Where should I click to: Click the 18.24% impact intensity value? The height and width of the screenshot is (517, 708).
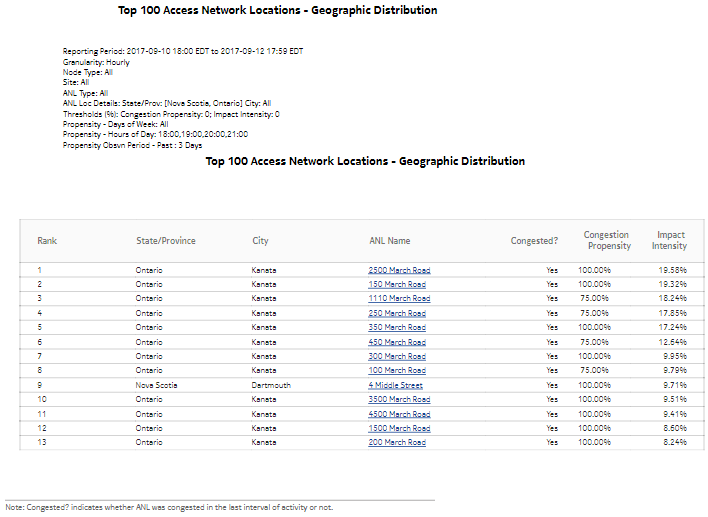click(x=672, y=298)
